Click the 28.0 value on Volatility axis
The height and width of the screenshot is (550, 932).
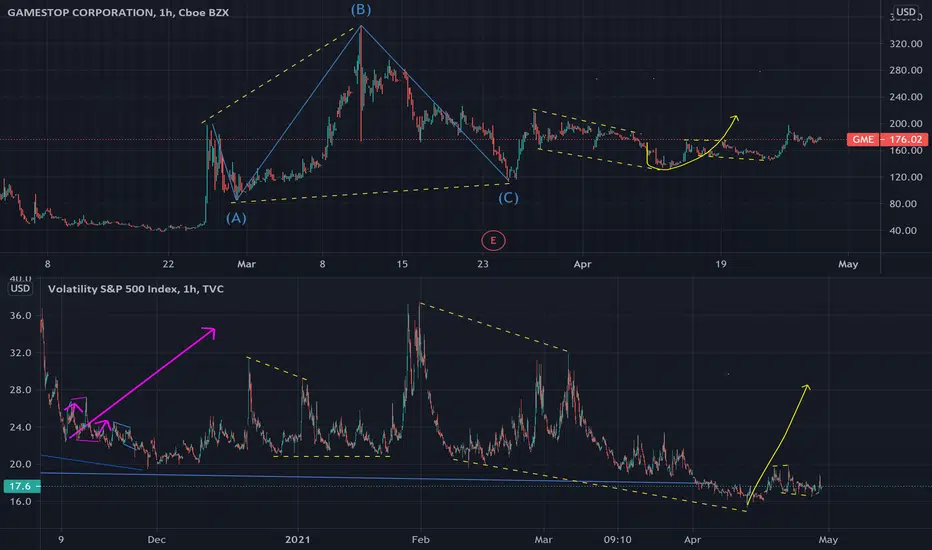click(x=20, y=390)
